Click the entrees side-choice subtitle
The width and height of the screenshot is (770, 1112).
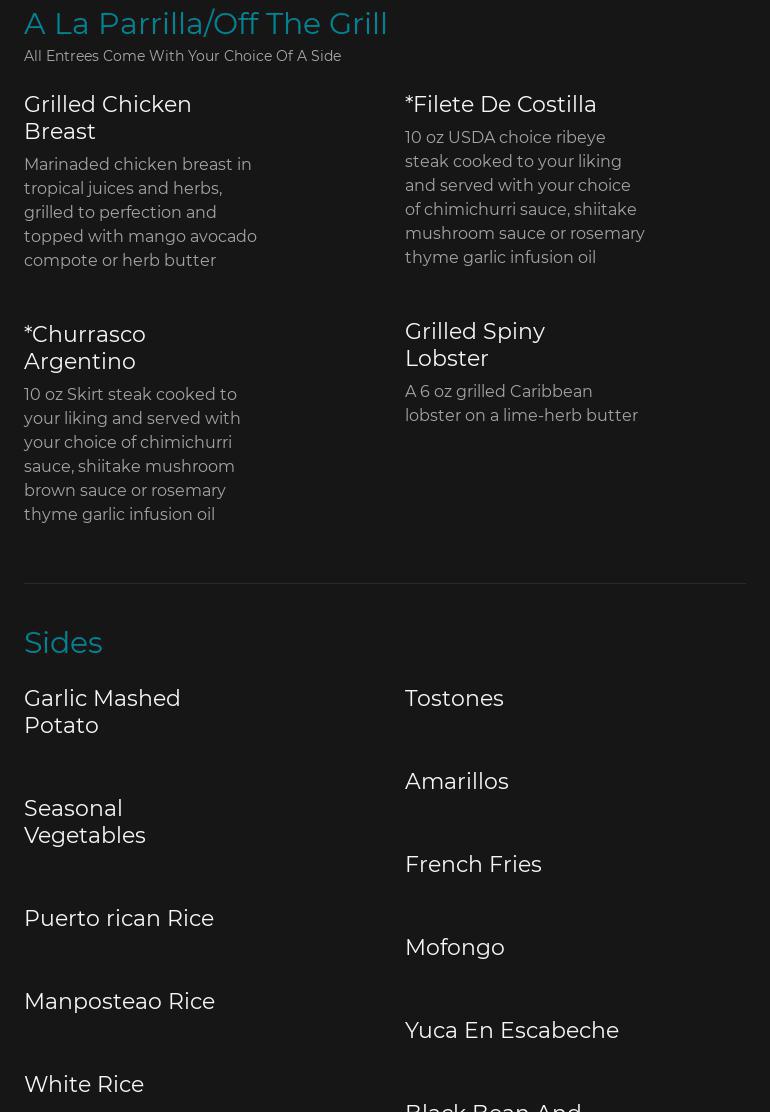[x=182, y=56]
